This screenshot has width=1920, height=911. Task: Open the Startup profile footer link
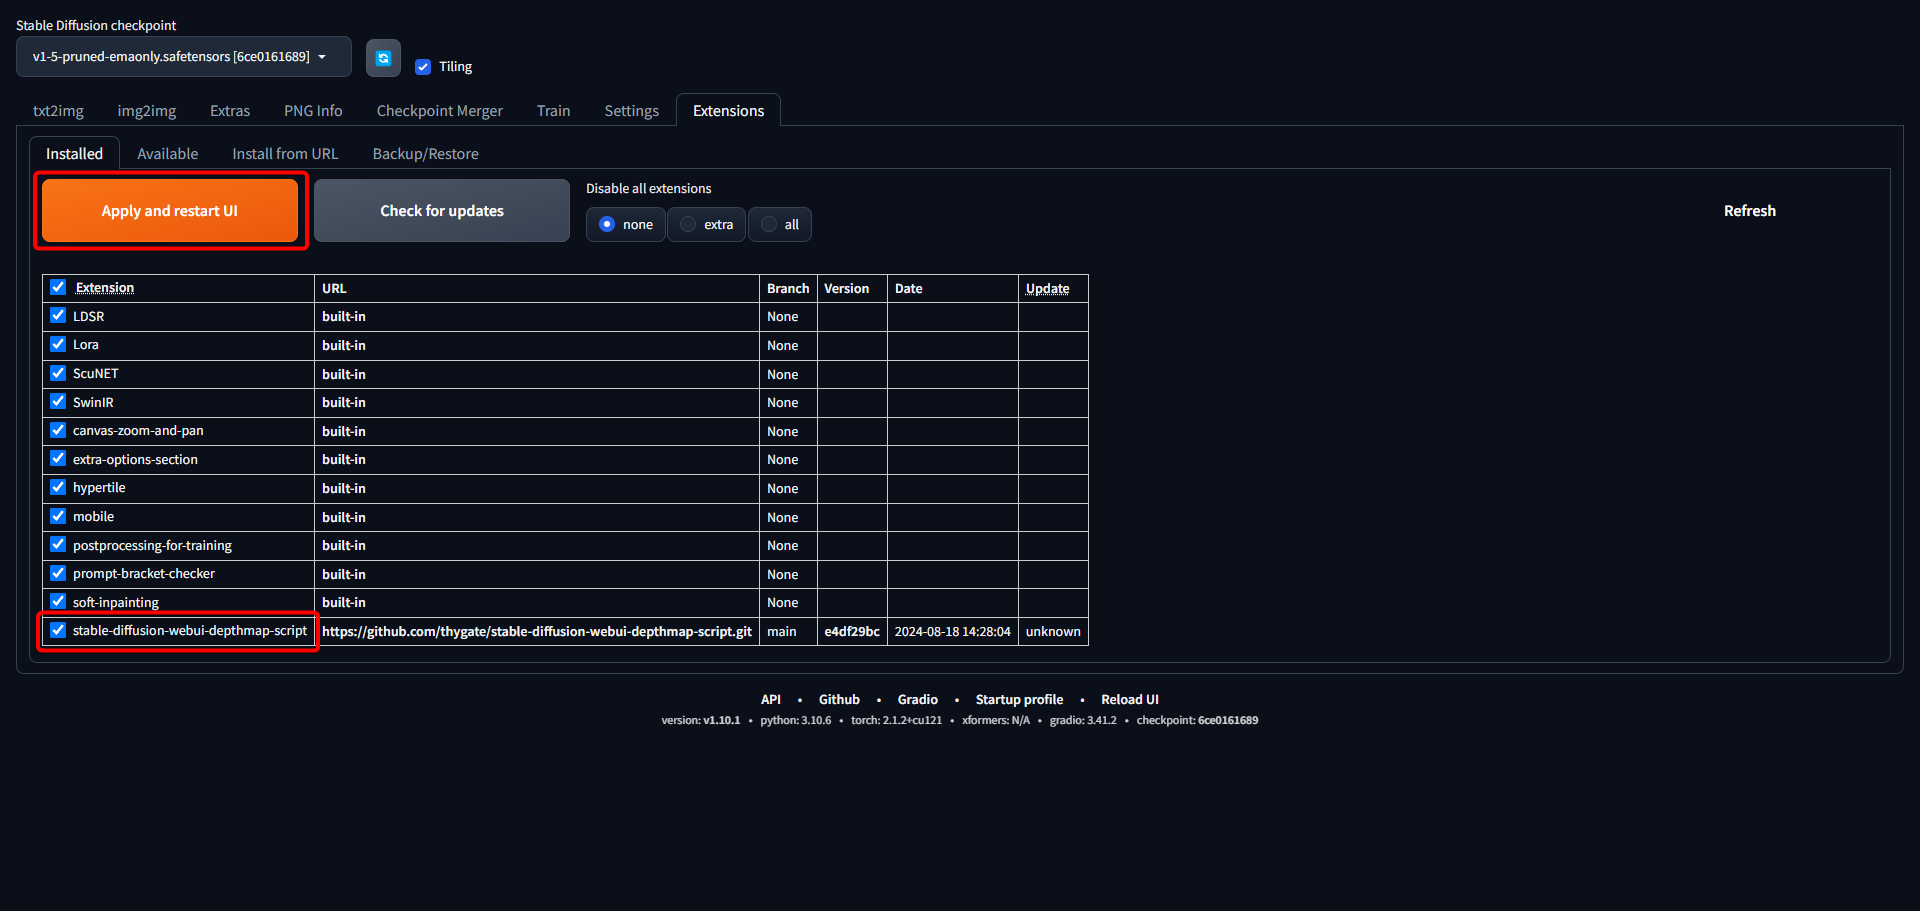pyautogui.click(x=1019, y=700)
